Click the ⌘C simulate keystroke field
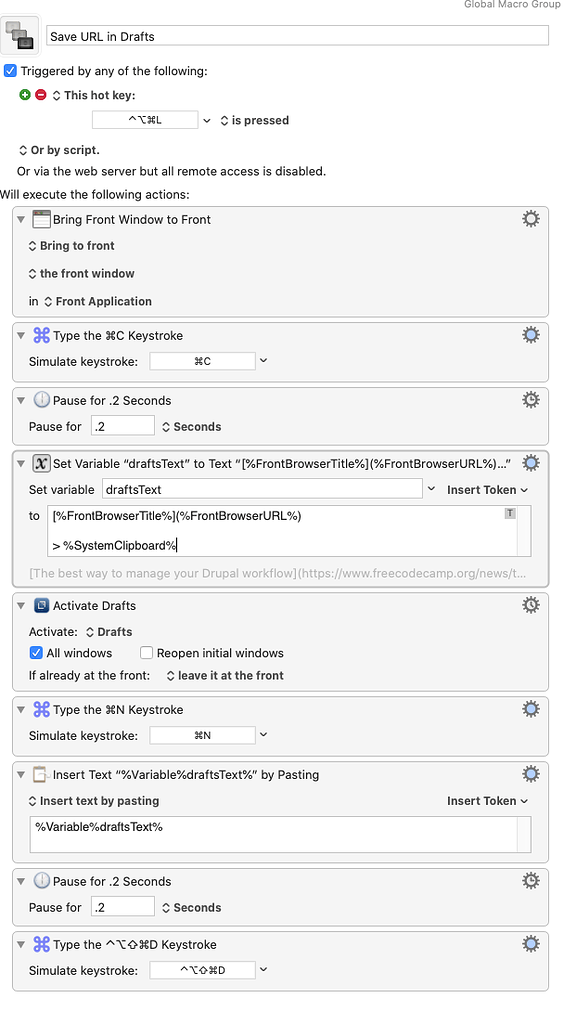 click(202, 361)
